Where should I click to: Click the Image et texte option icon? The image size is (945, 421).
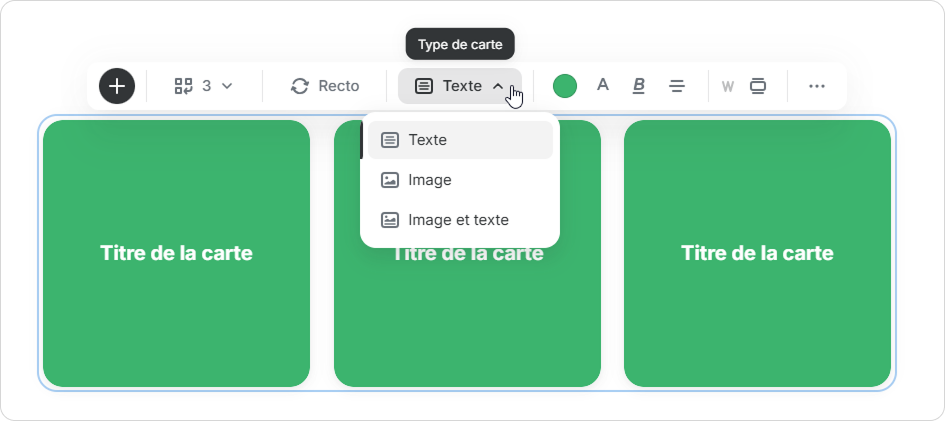tap(390, 220)
